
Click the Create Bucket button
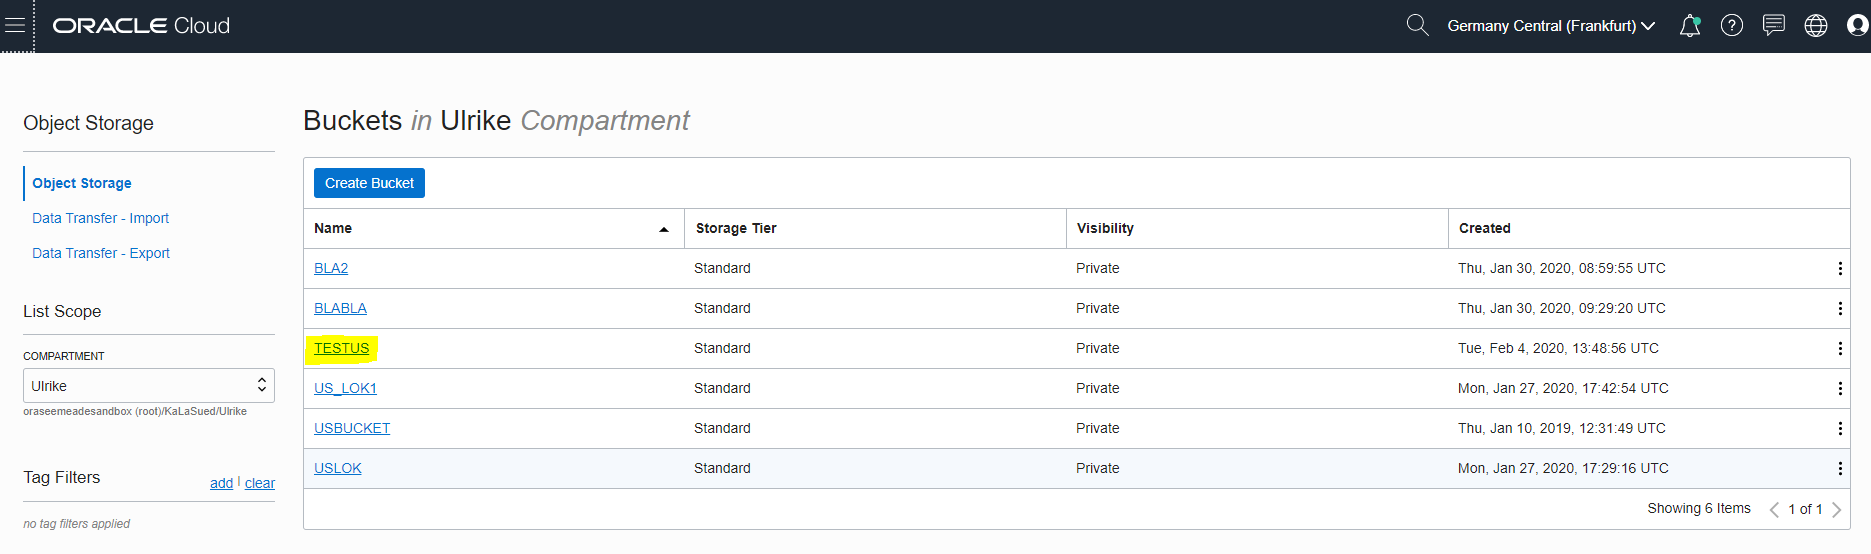(x=369, y=183)
